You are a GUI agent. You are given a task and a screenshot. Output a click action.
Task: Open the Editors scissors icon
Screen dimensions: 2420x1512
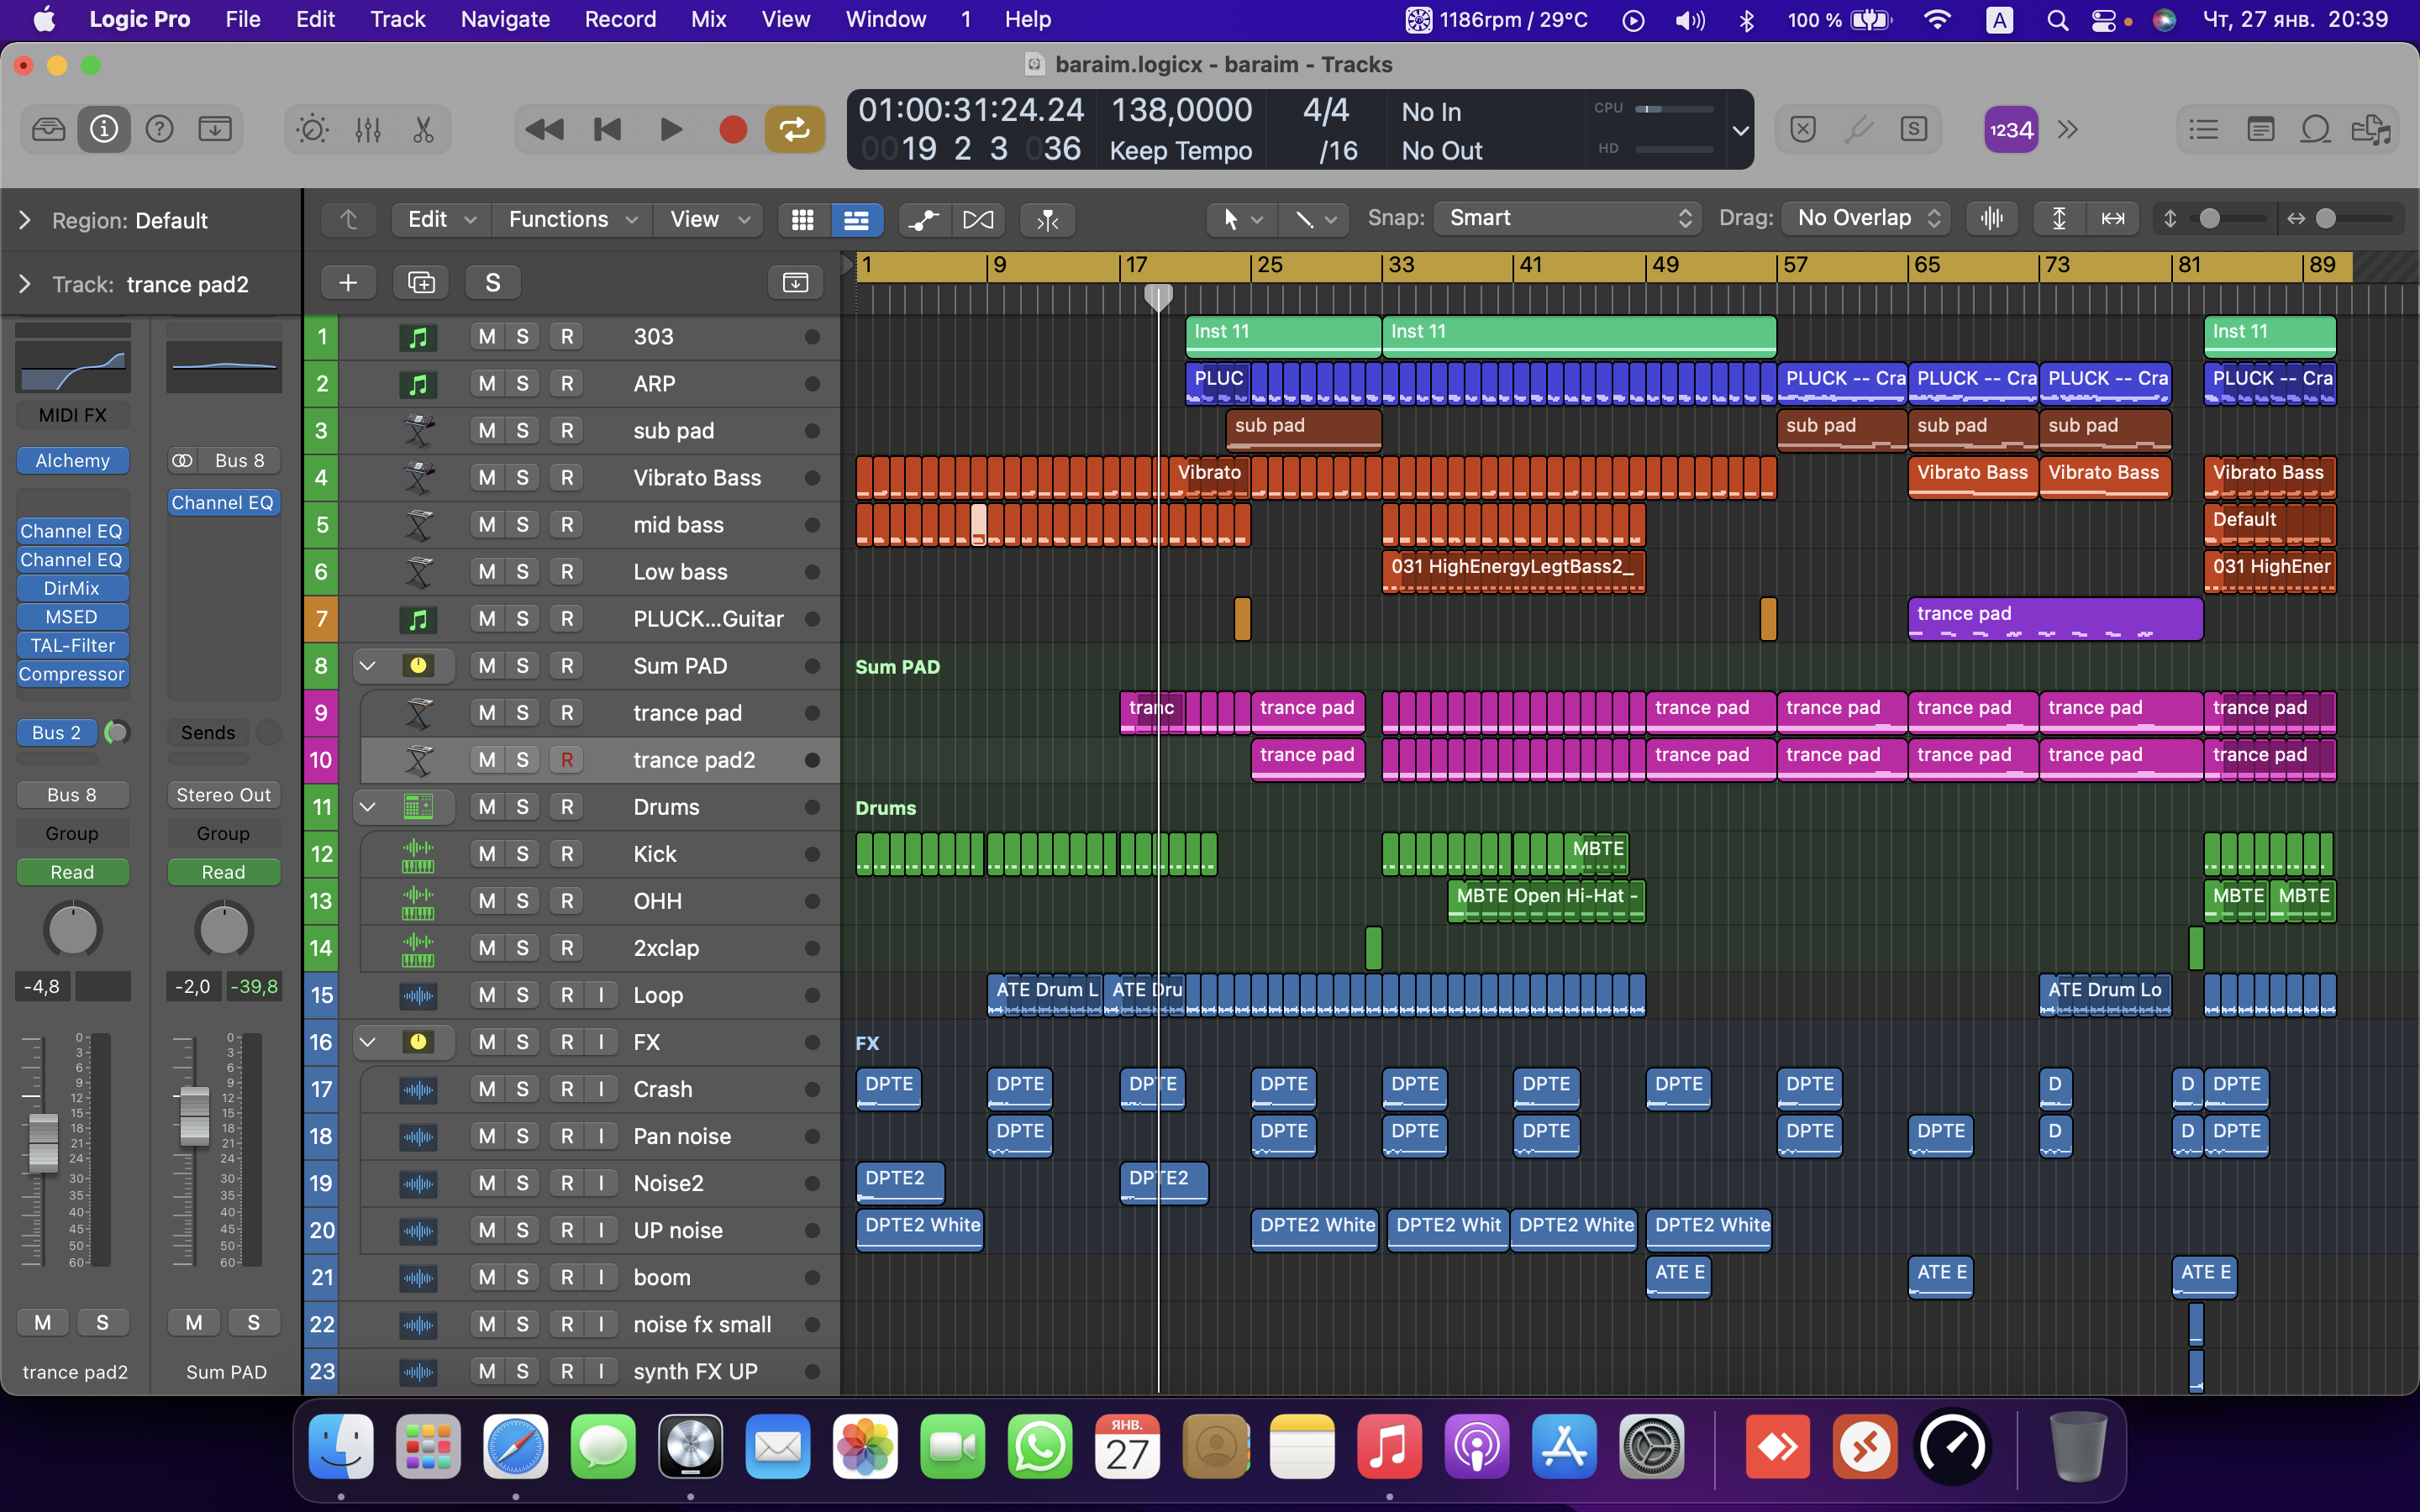(423, 129)
